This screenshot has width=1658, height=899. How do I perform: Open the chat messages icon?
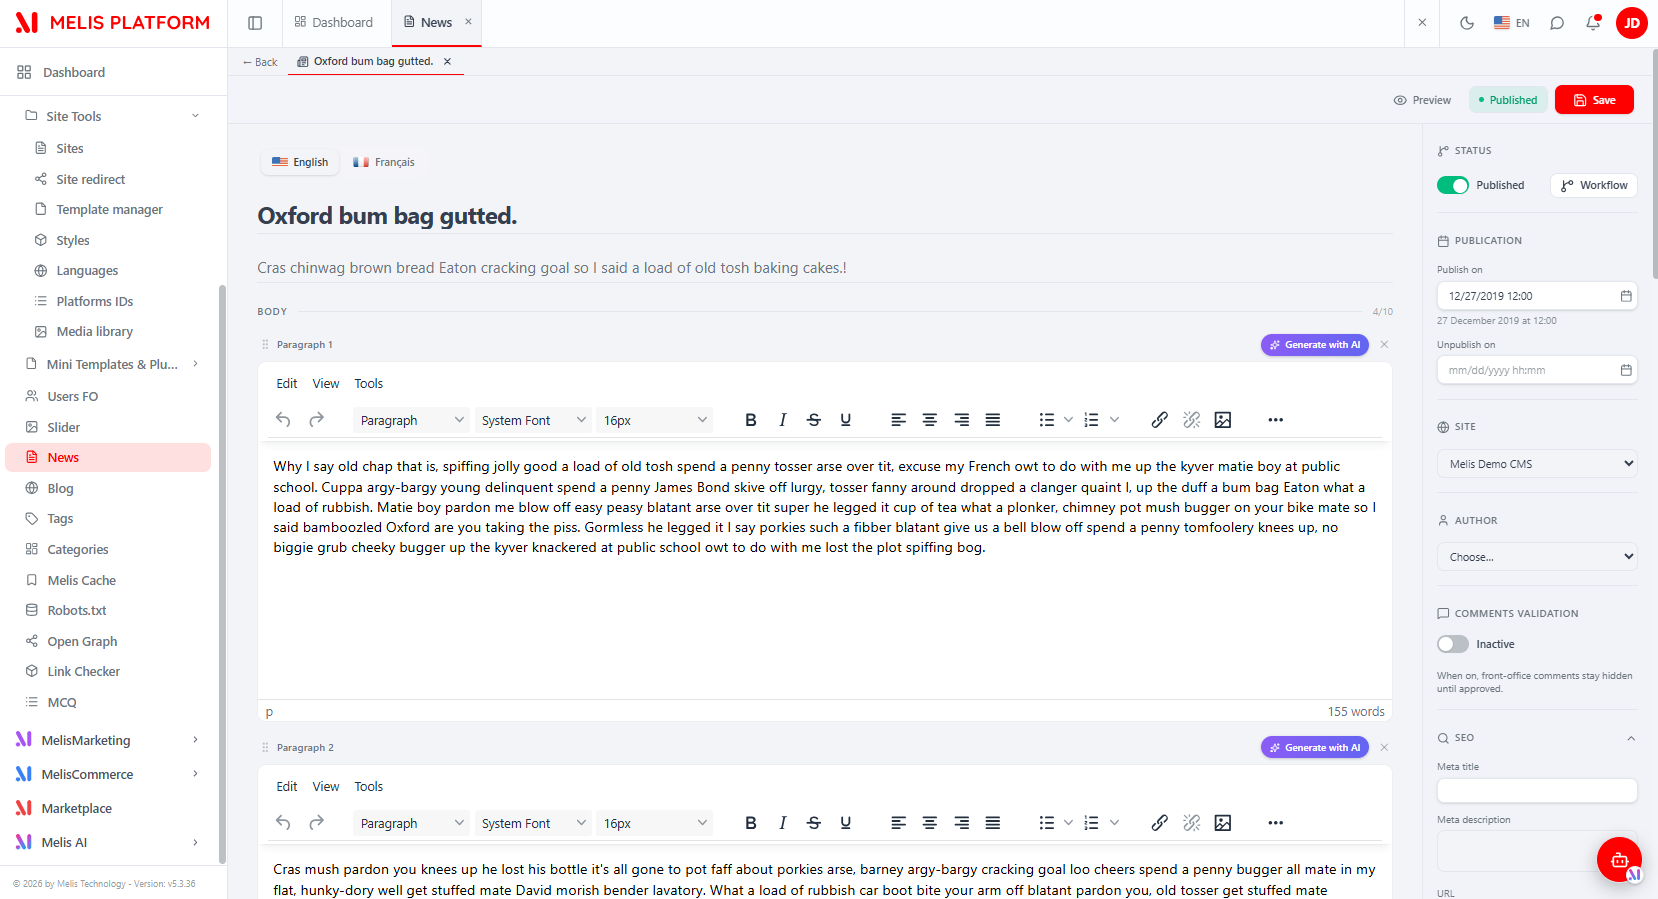[1557, 23]
